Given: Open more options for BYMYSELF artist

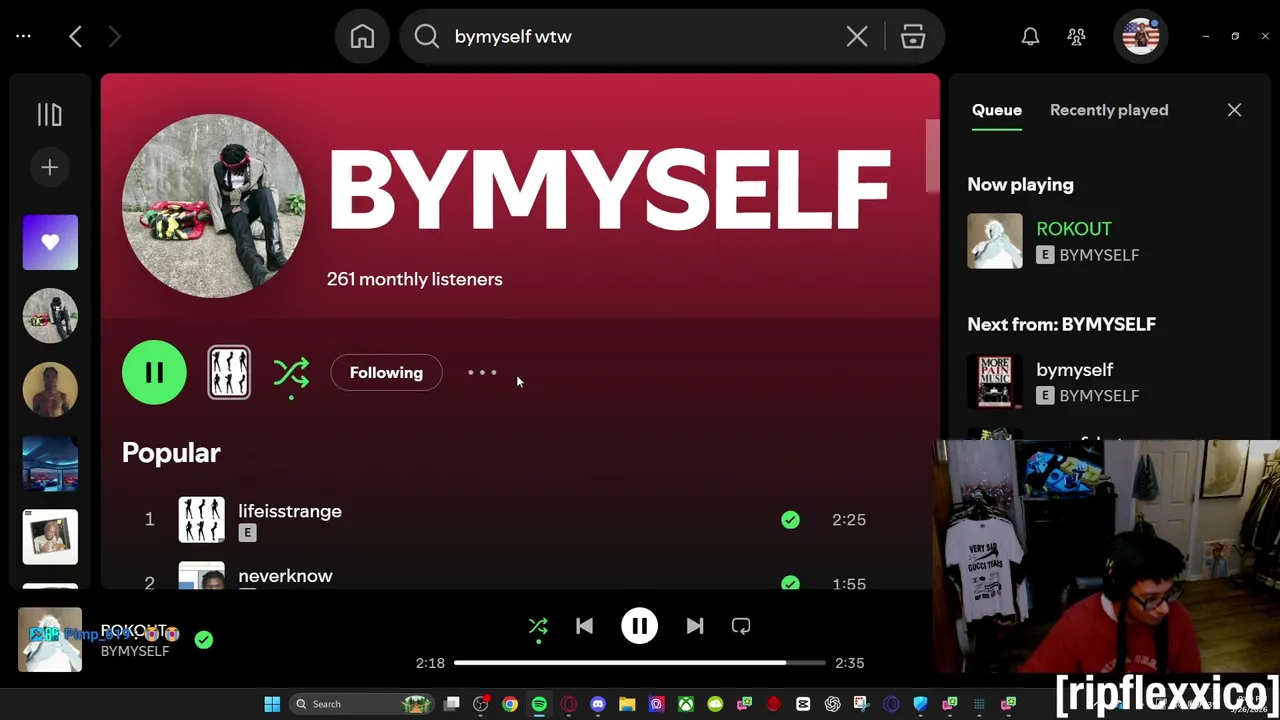Looking at the screenshot, I should (x=482, y=372).
